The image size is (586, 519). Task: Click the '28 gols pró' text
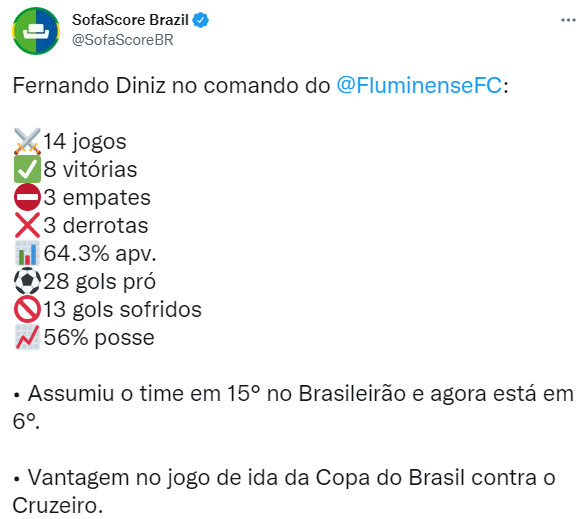click(x=99, y=281)
